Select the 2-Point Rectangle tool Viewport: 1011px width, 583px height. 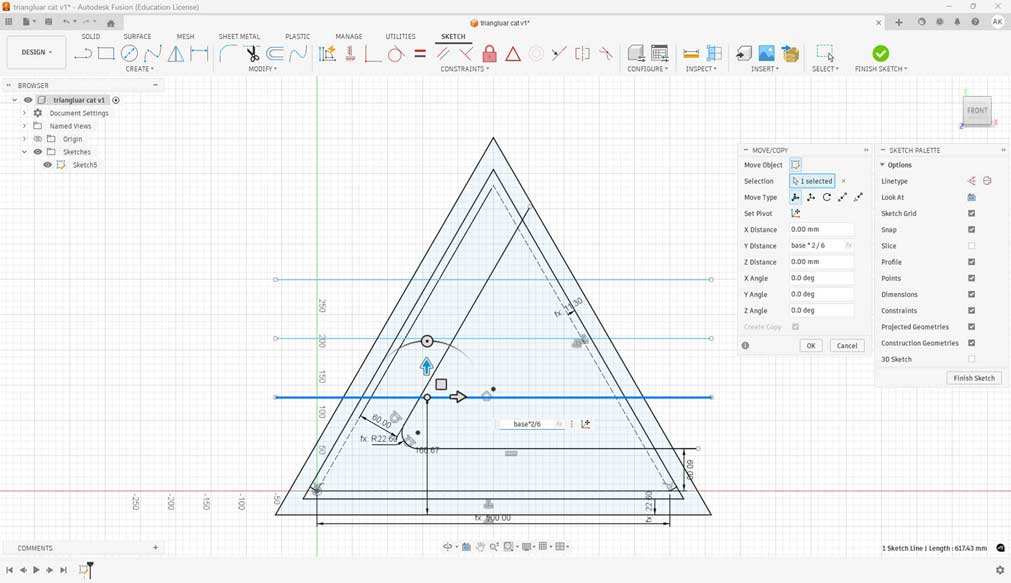pyautogui.click(x=106, y=54)
